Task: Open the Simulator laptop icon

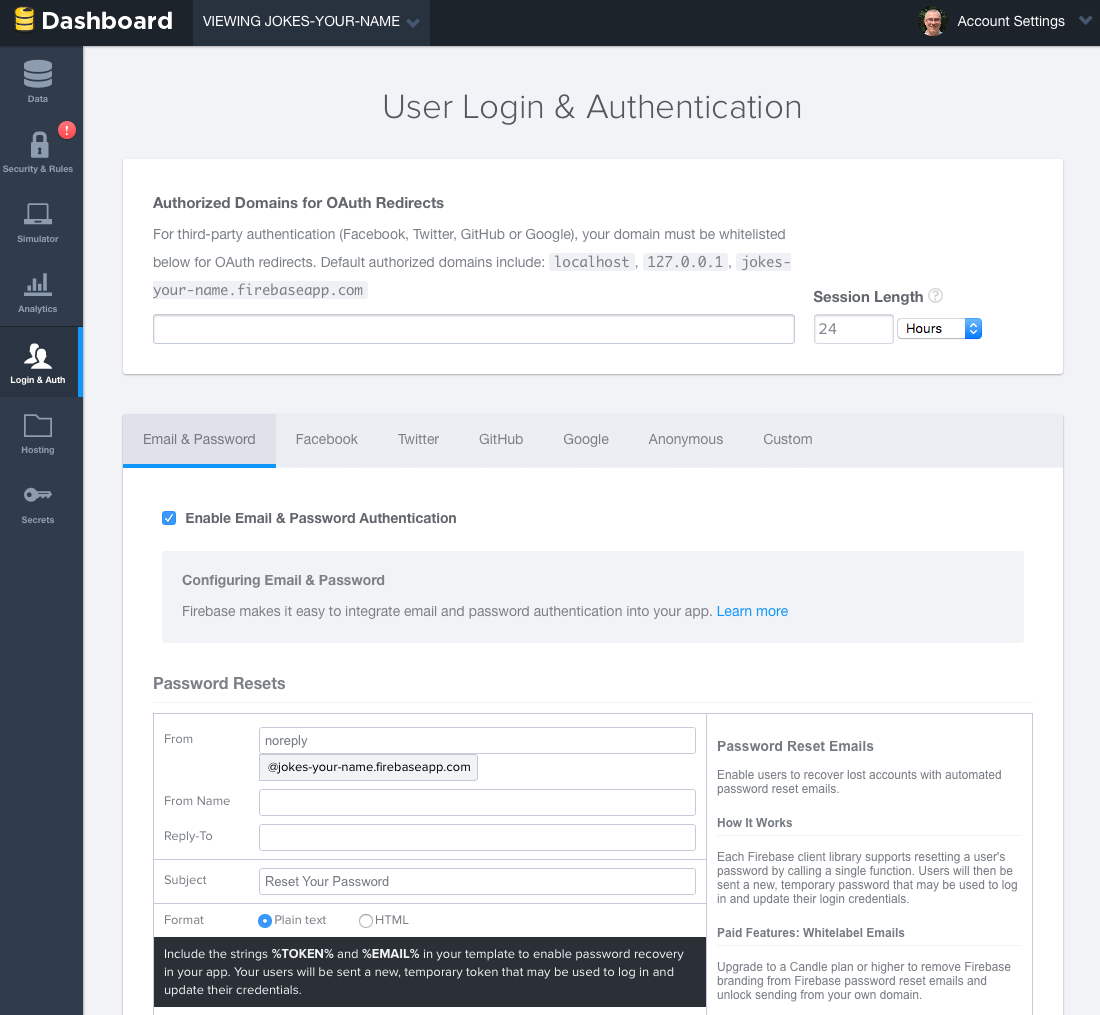Action: 38,214
